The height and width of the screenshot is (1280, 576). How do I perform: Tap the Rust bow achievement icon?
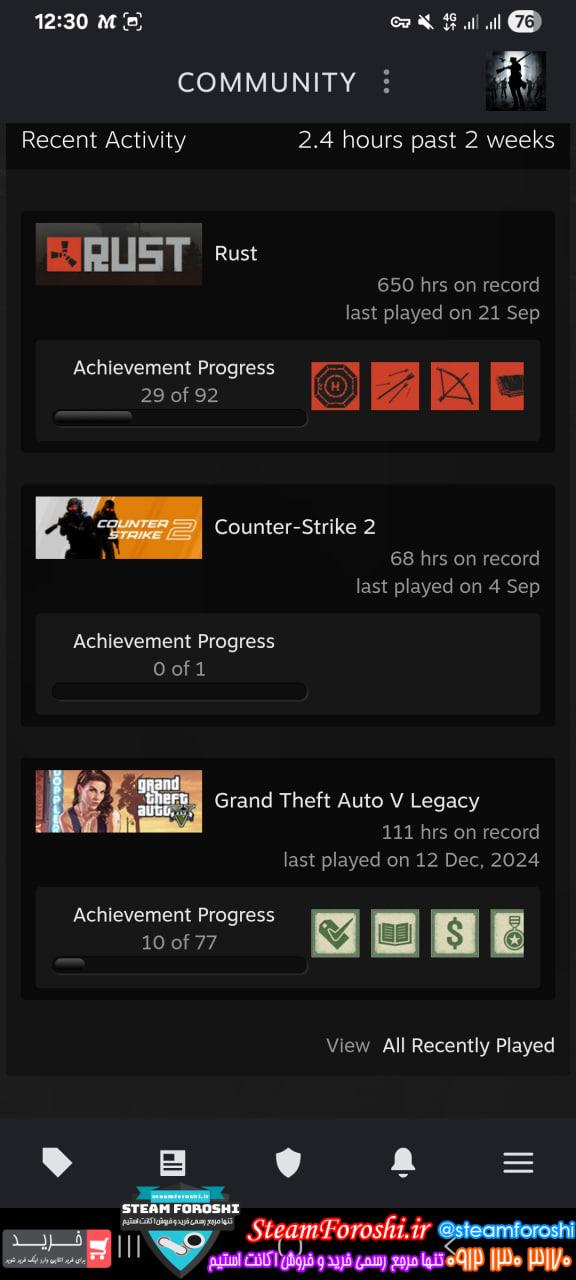click(455, 386)
